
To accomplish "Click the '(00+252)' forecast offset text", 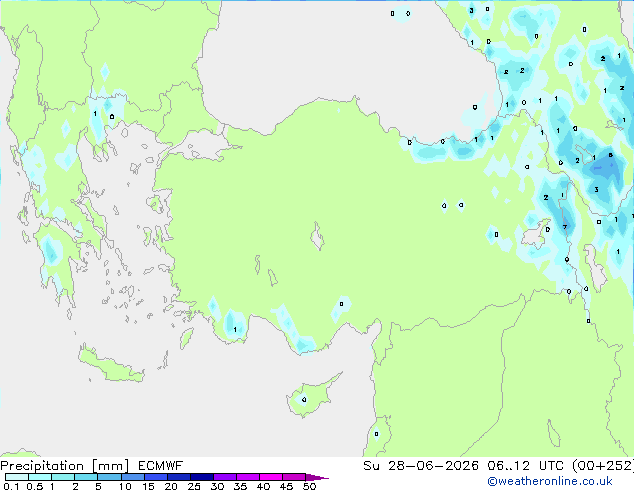I will (603, 466).
